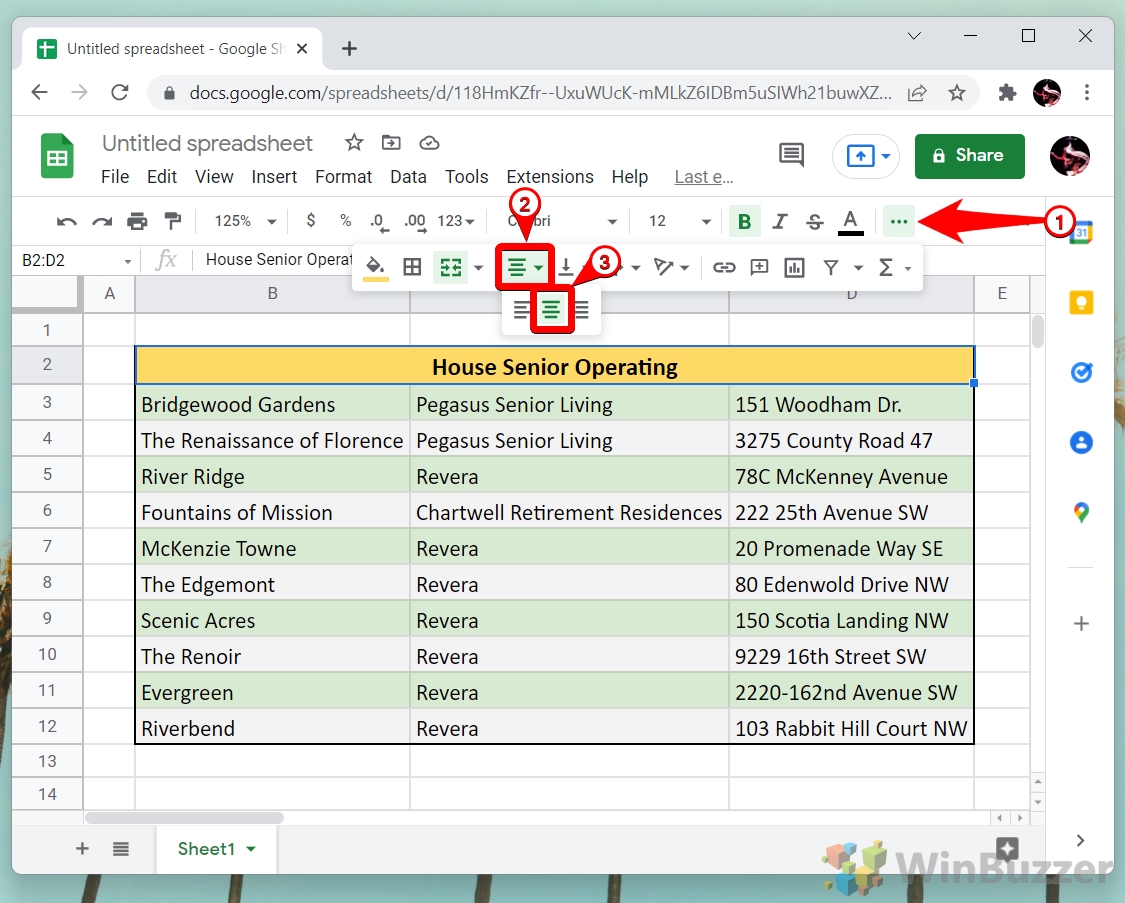1125x903 pixels.
Task: Format as percent icon
Action: (346, 221)
